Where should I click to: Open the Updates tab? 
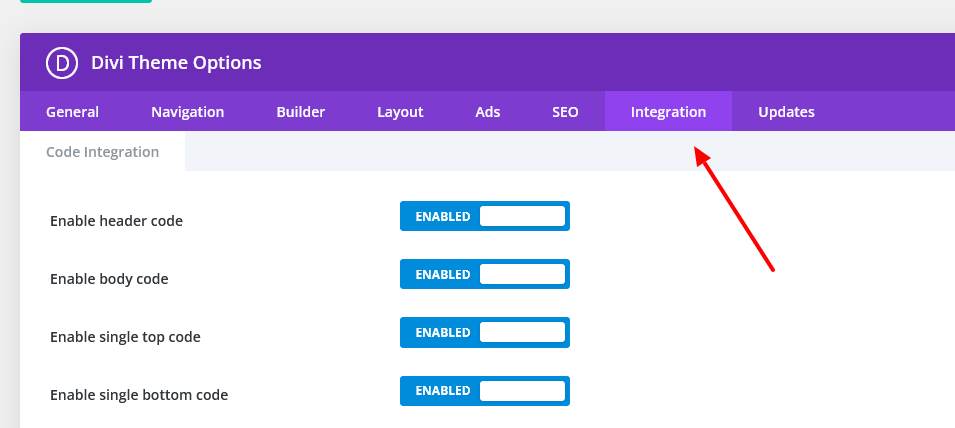[x=786, y=112]
